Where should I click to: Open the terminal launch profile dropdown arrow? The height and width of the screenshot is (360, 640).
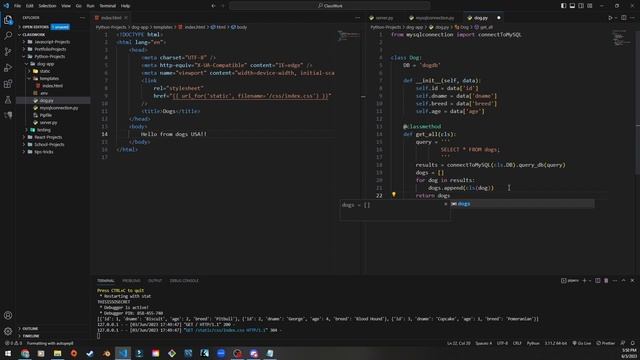click(590, 280)
